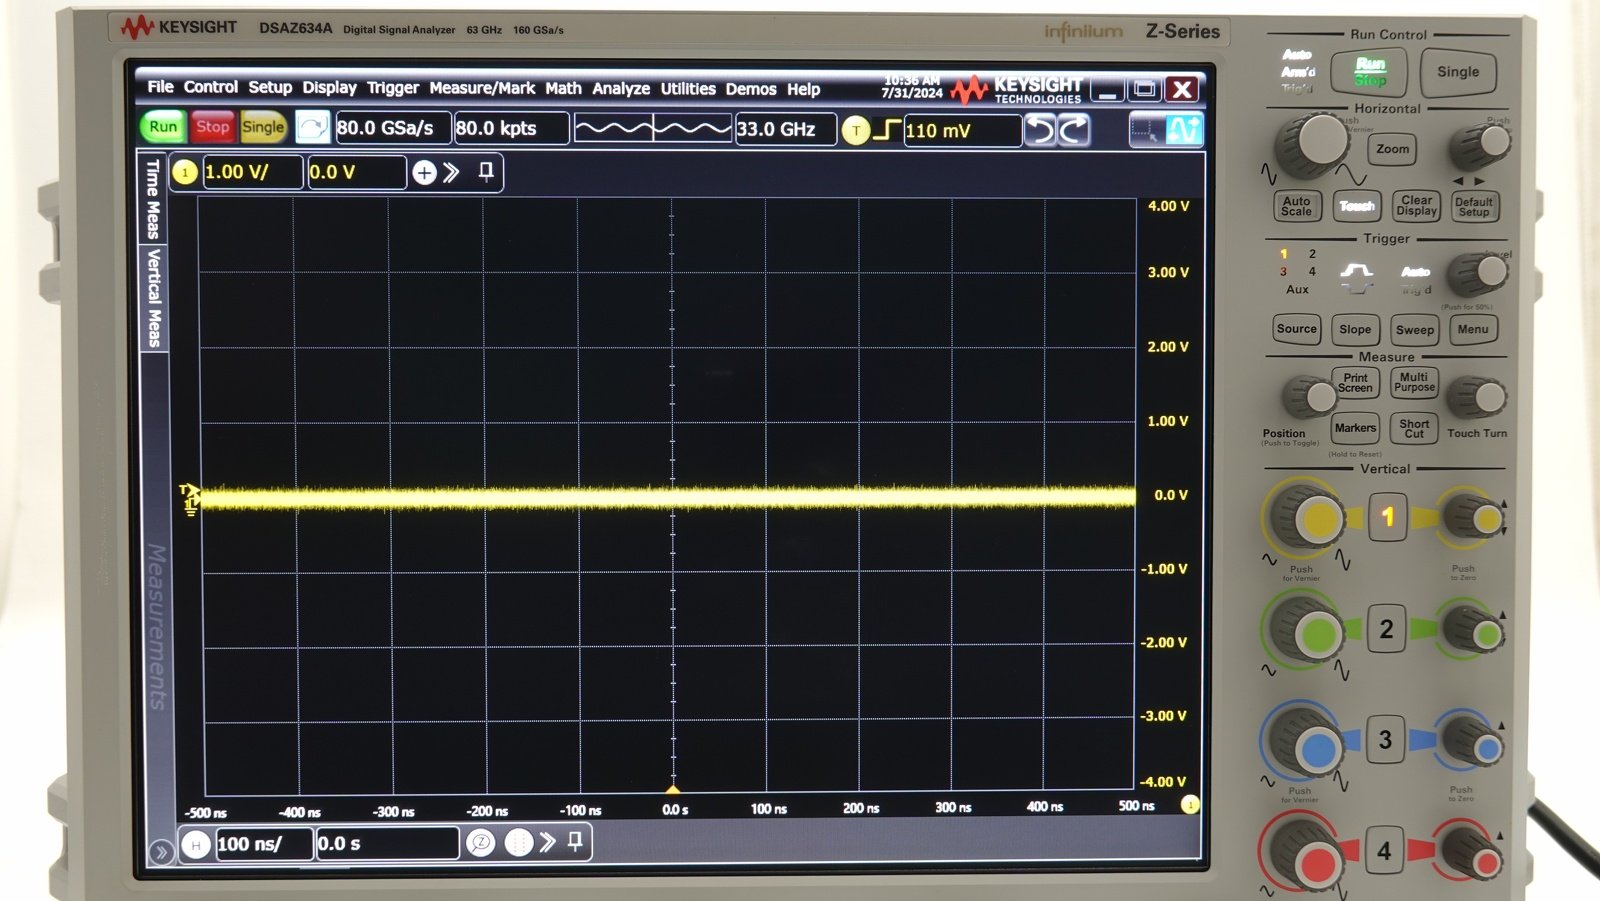Click the 33.0 GHz bandwidth field

(785, 129)
